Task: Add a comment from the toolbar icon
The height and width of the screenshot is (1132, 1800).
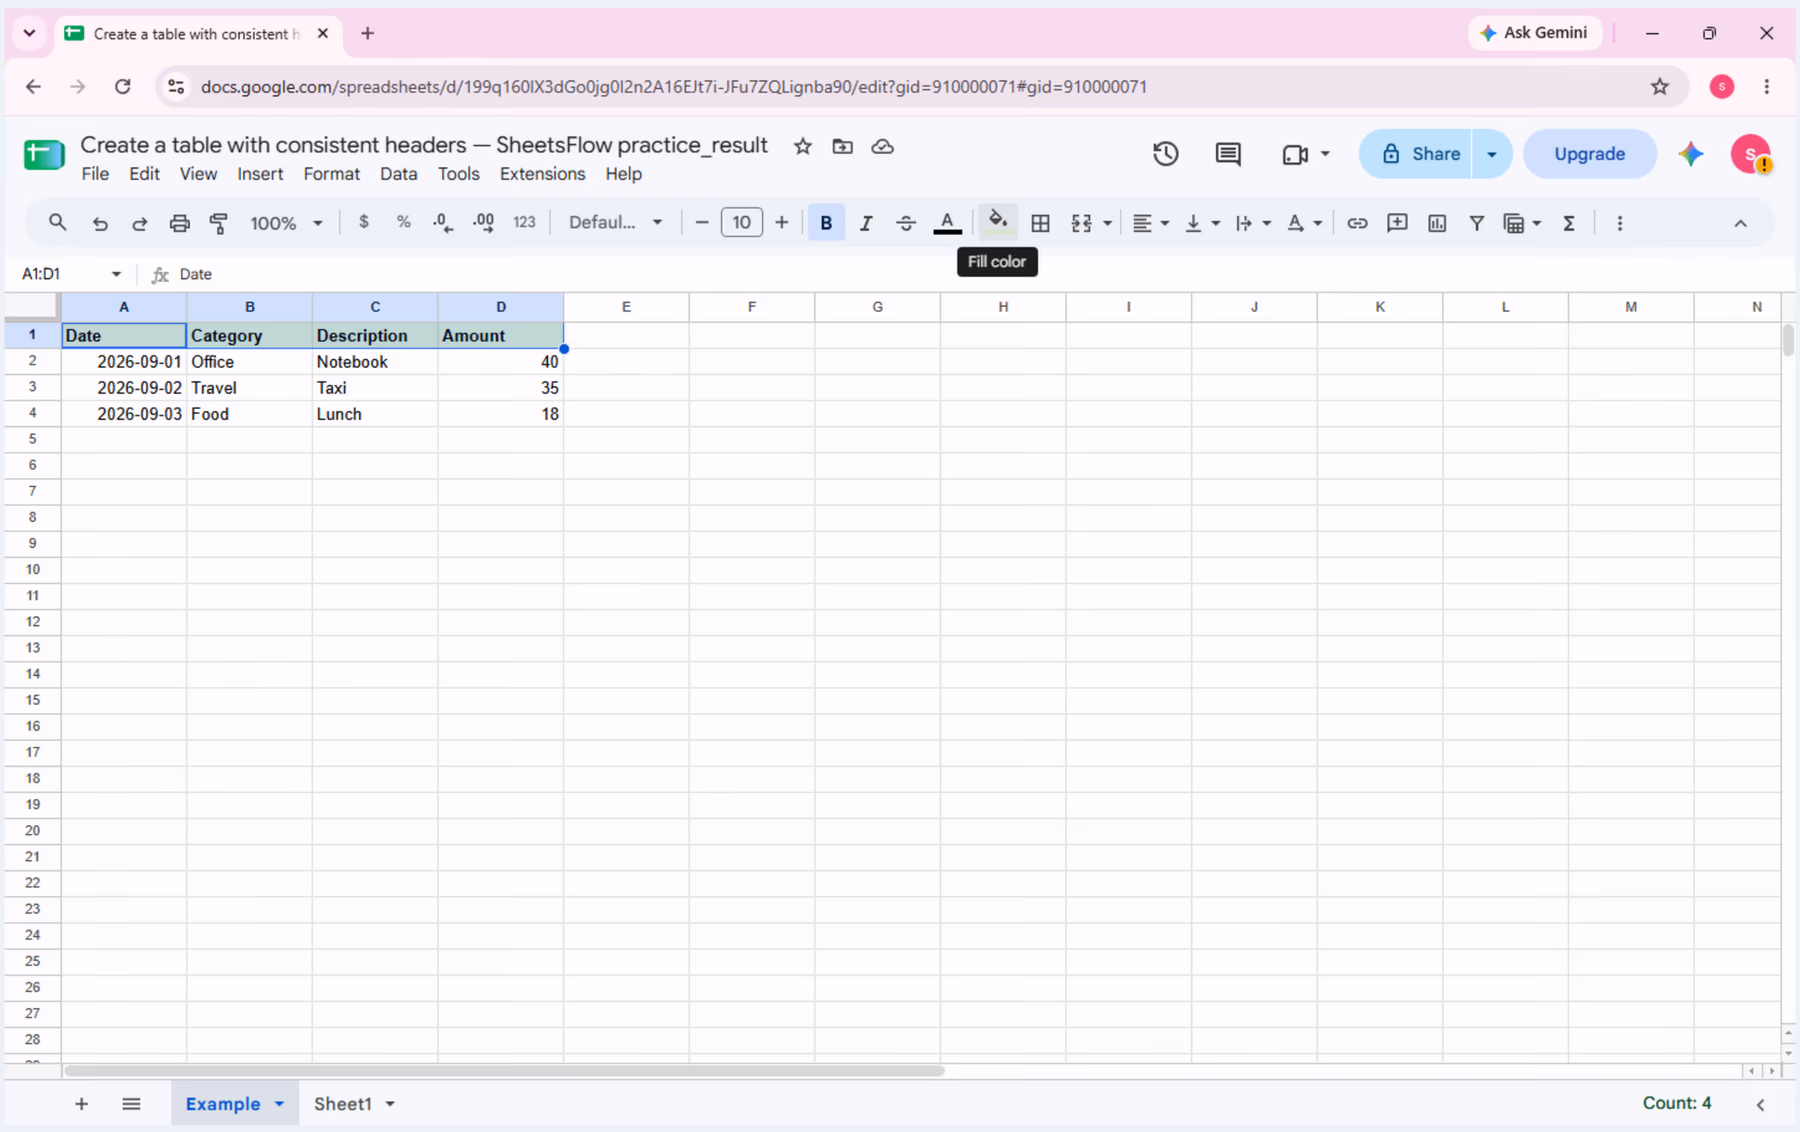Action: click(1397, 223)
